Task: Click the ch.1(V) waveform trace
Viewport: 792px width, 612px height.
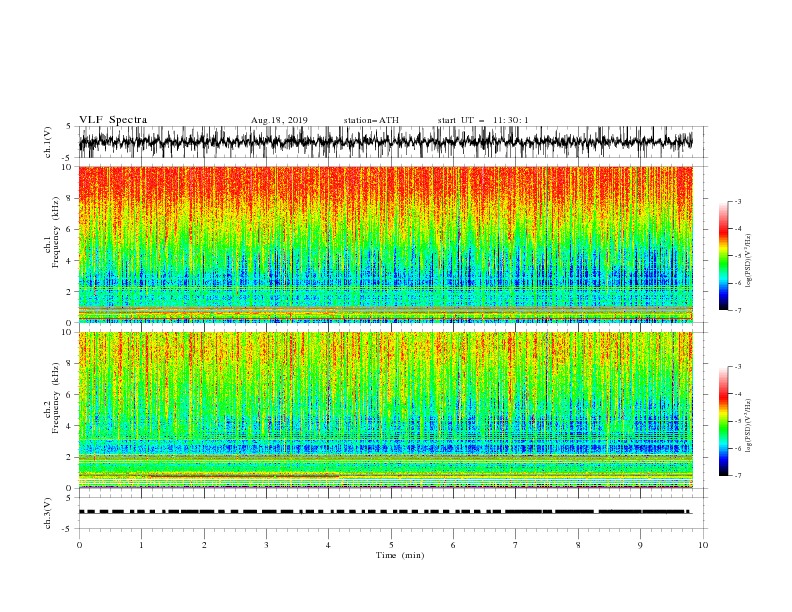Action: [x=386, y=142]
